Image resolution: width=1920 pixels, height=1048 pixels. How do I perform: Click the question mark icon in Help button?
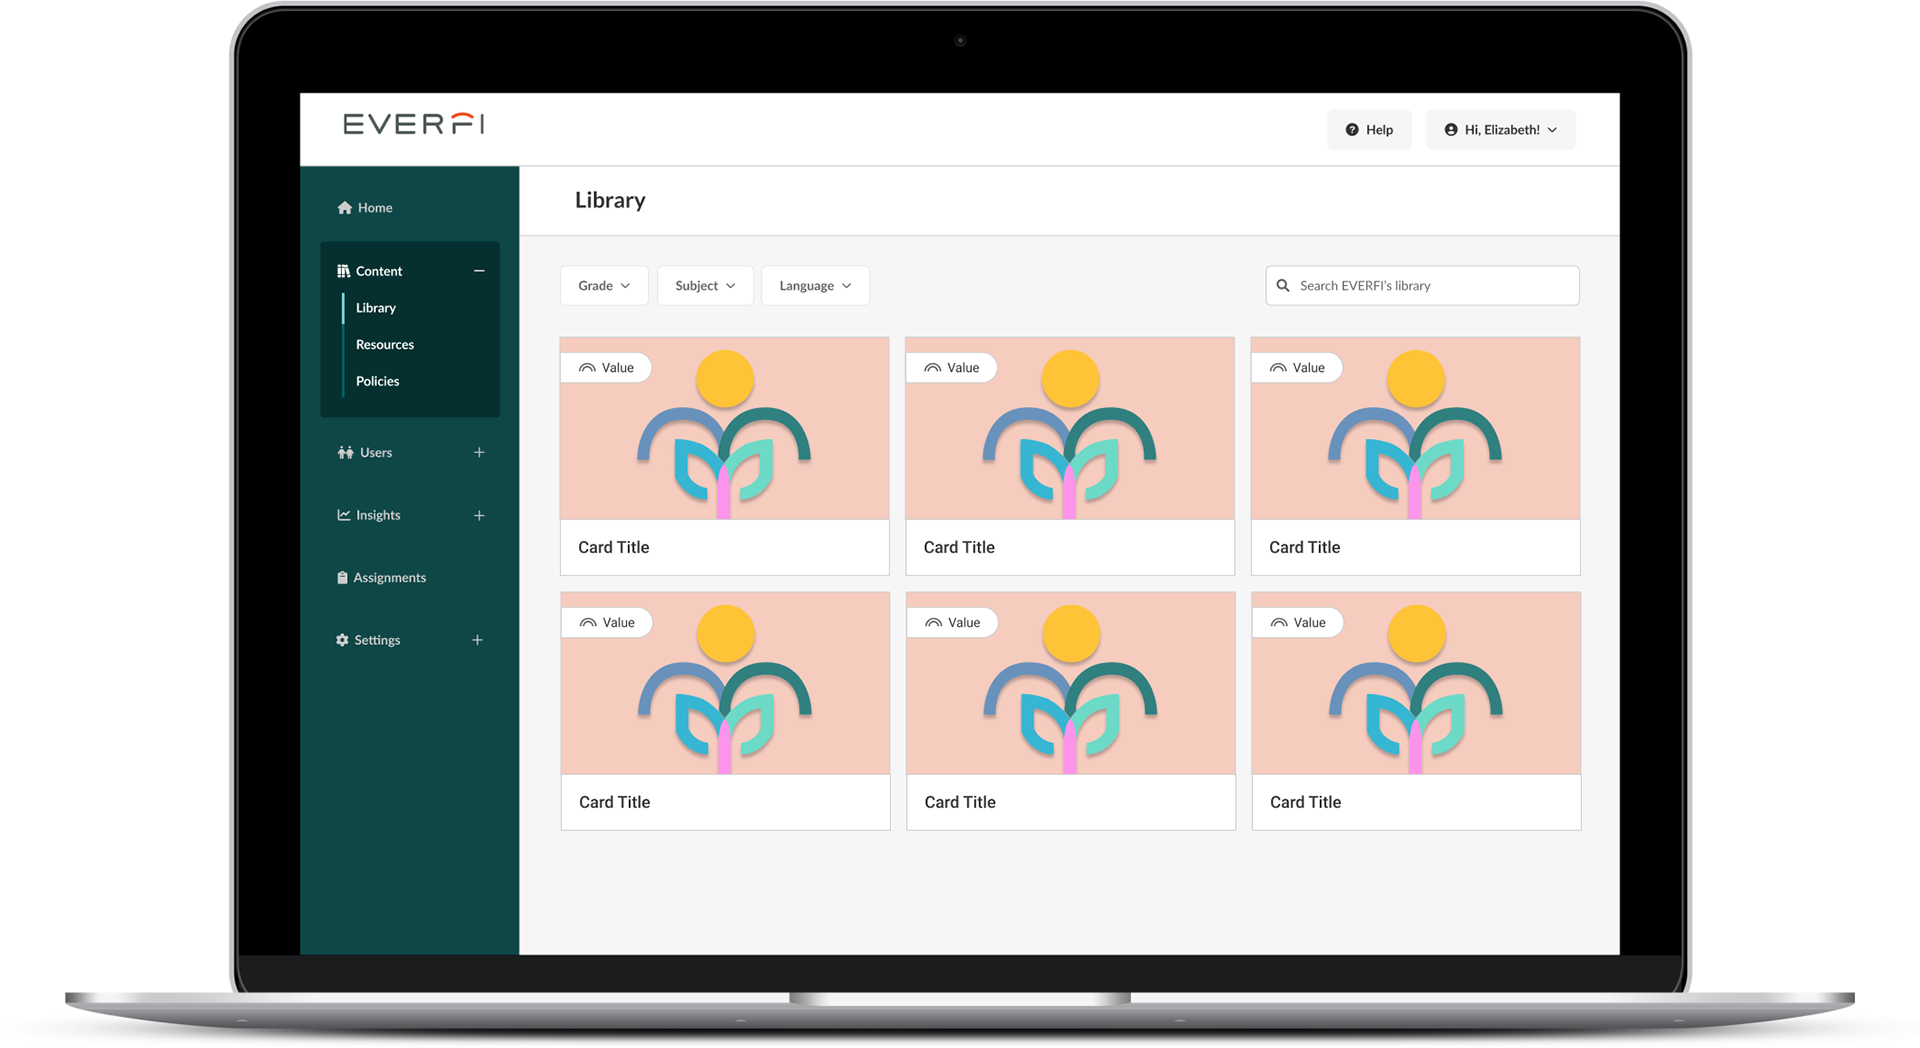pos(1352,130)
